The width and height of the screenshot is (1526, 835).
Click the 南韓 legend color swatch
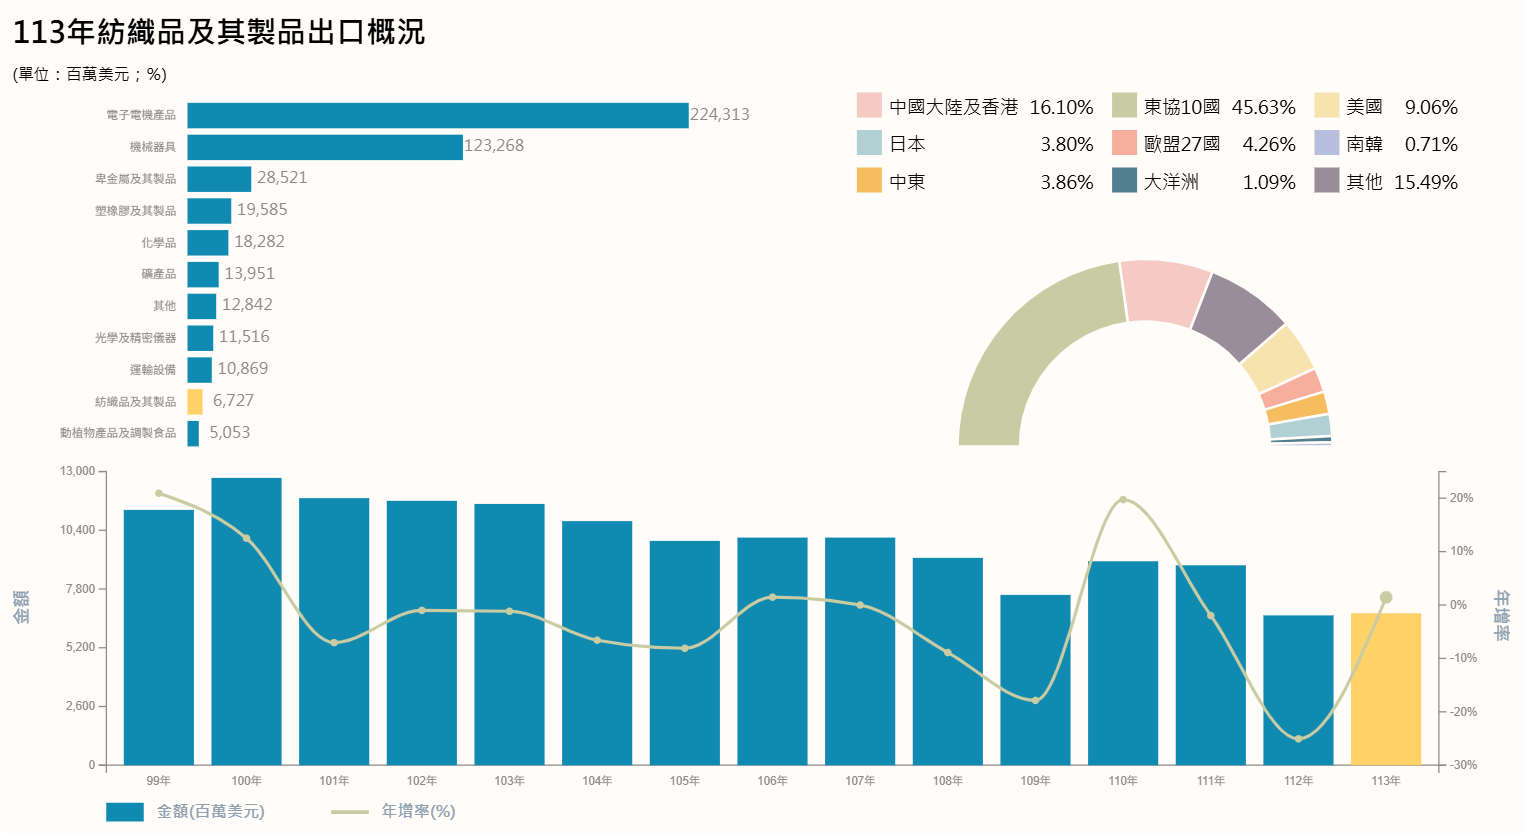pyautogui.click(x=1326, y=143)
